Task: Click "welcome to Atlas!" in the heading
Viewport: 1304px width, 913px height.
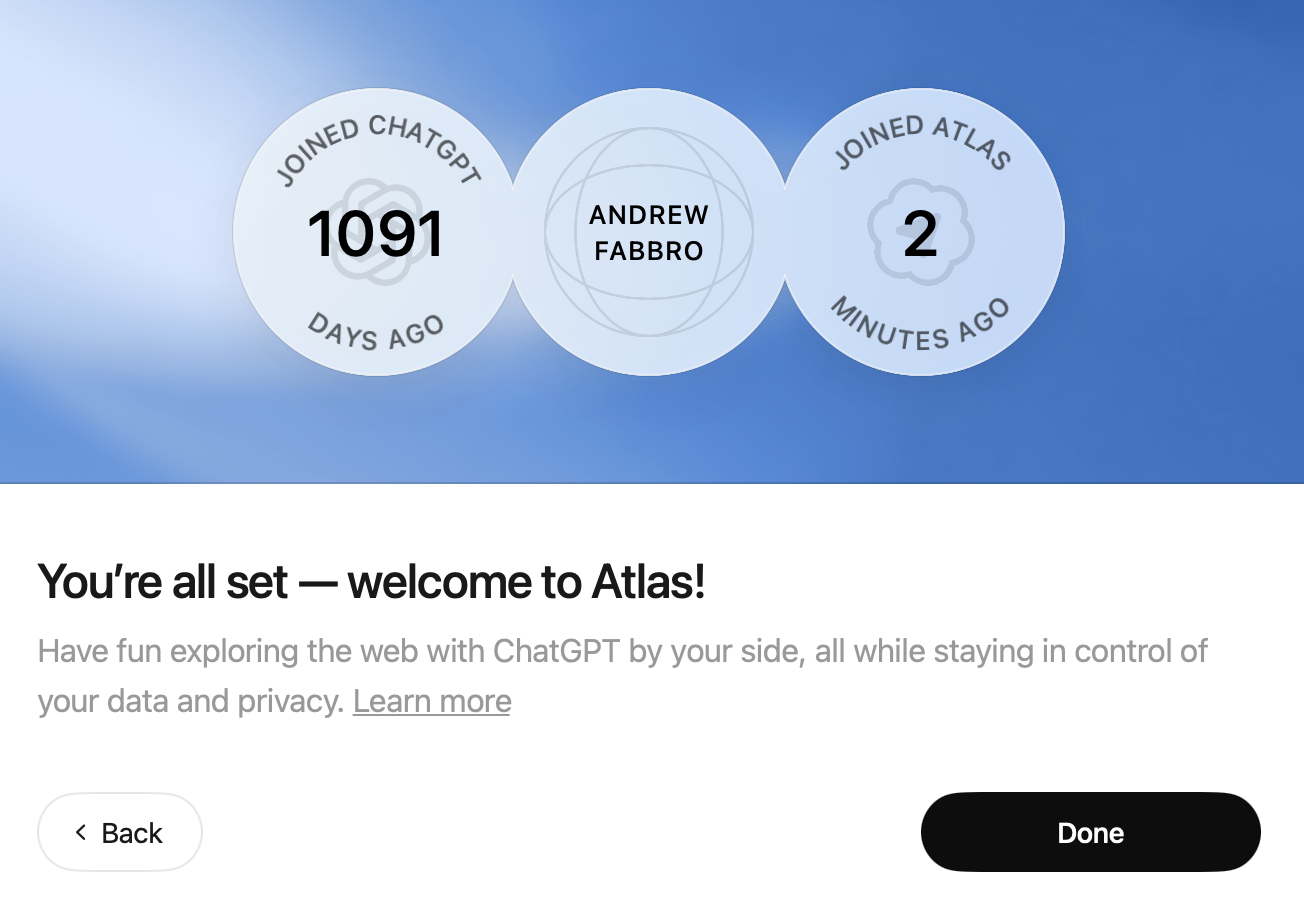Action: [527, 581]
